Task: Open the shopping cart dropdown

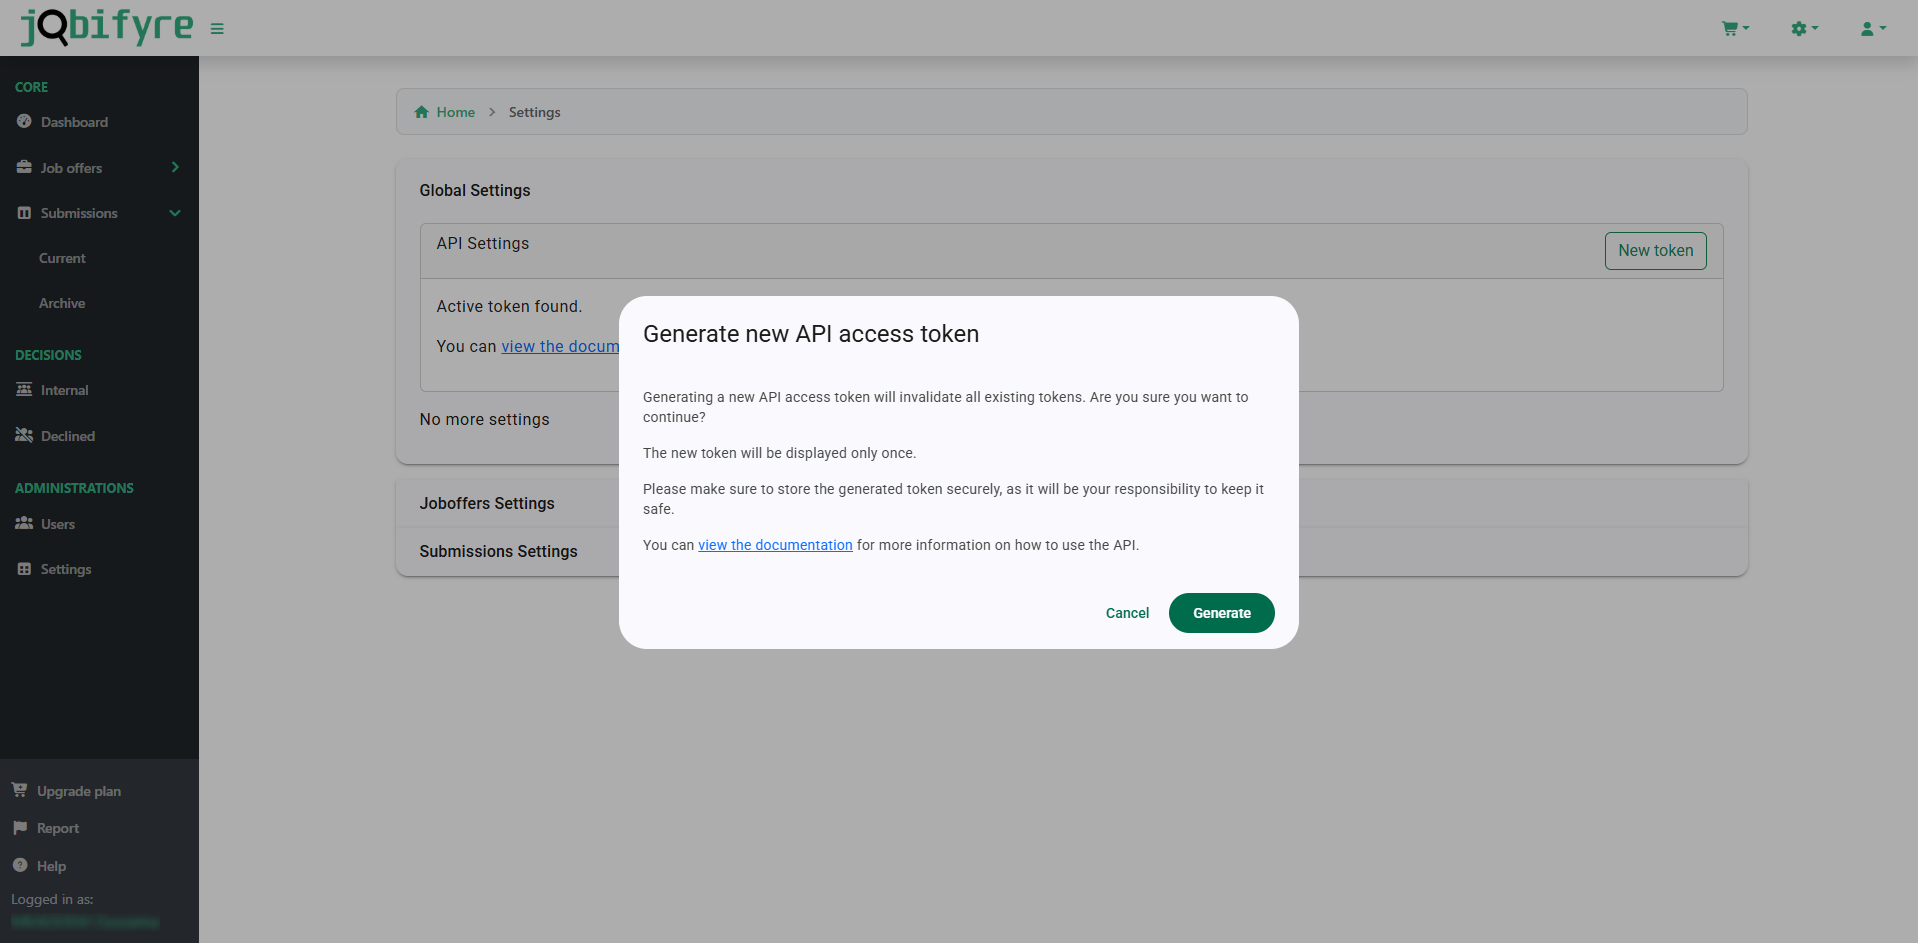Action: (1735, 28)
